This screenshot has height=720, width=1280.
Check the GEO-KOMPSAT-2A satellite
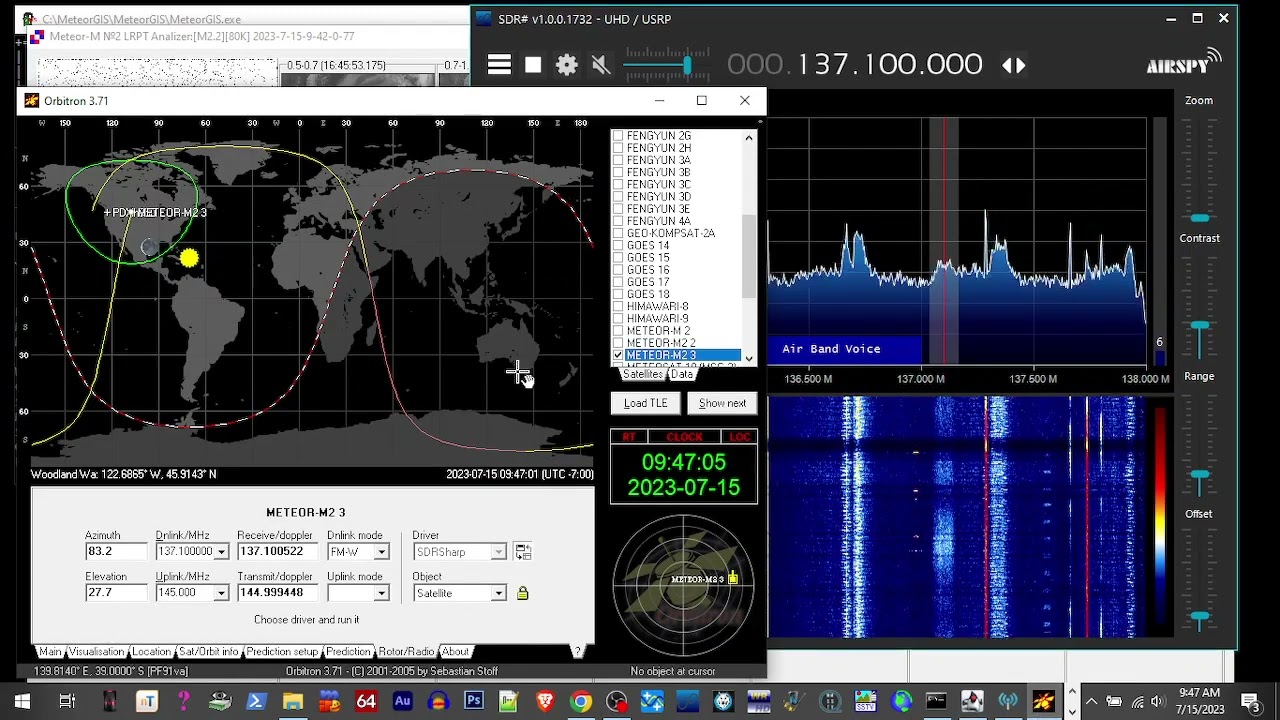[618, 233]
